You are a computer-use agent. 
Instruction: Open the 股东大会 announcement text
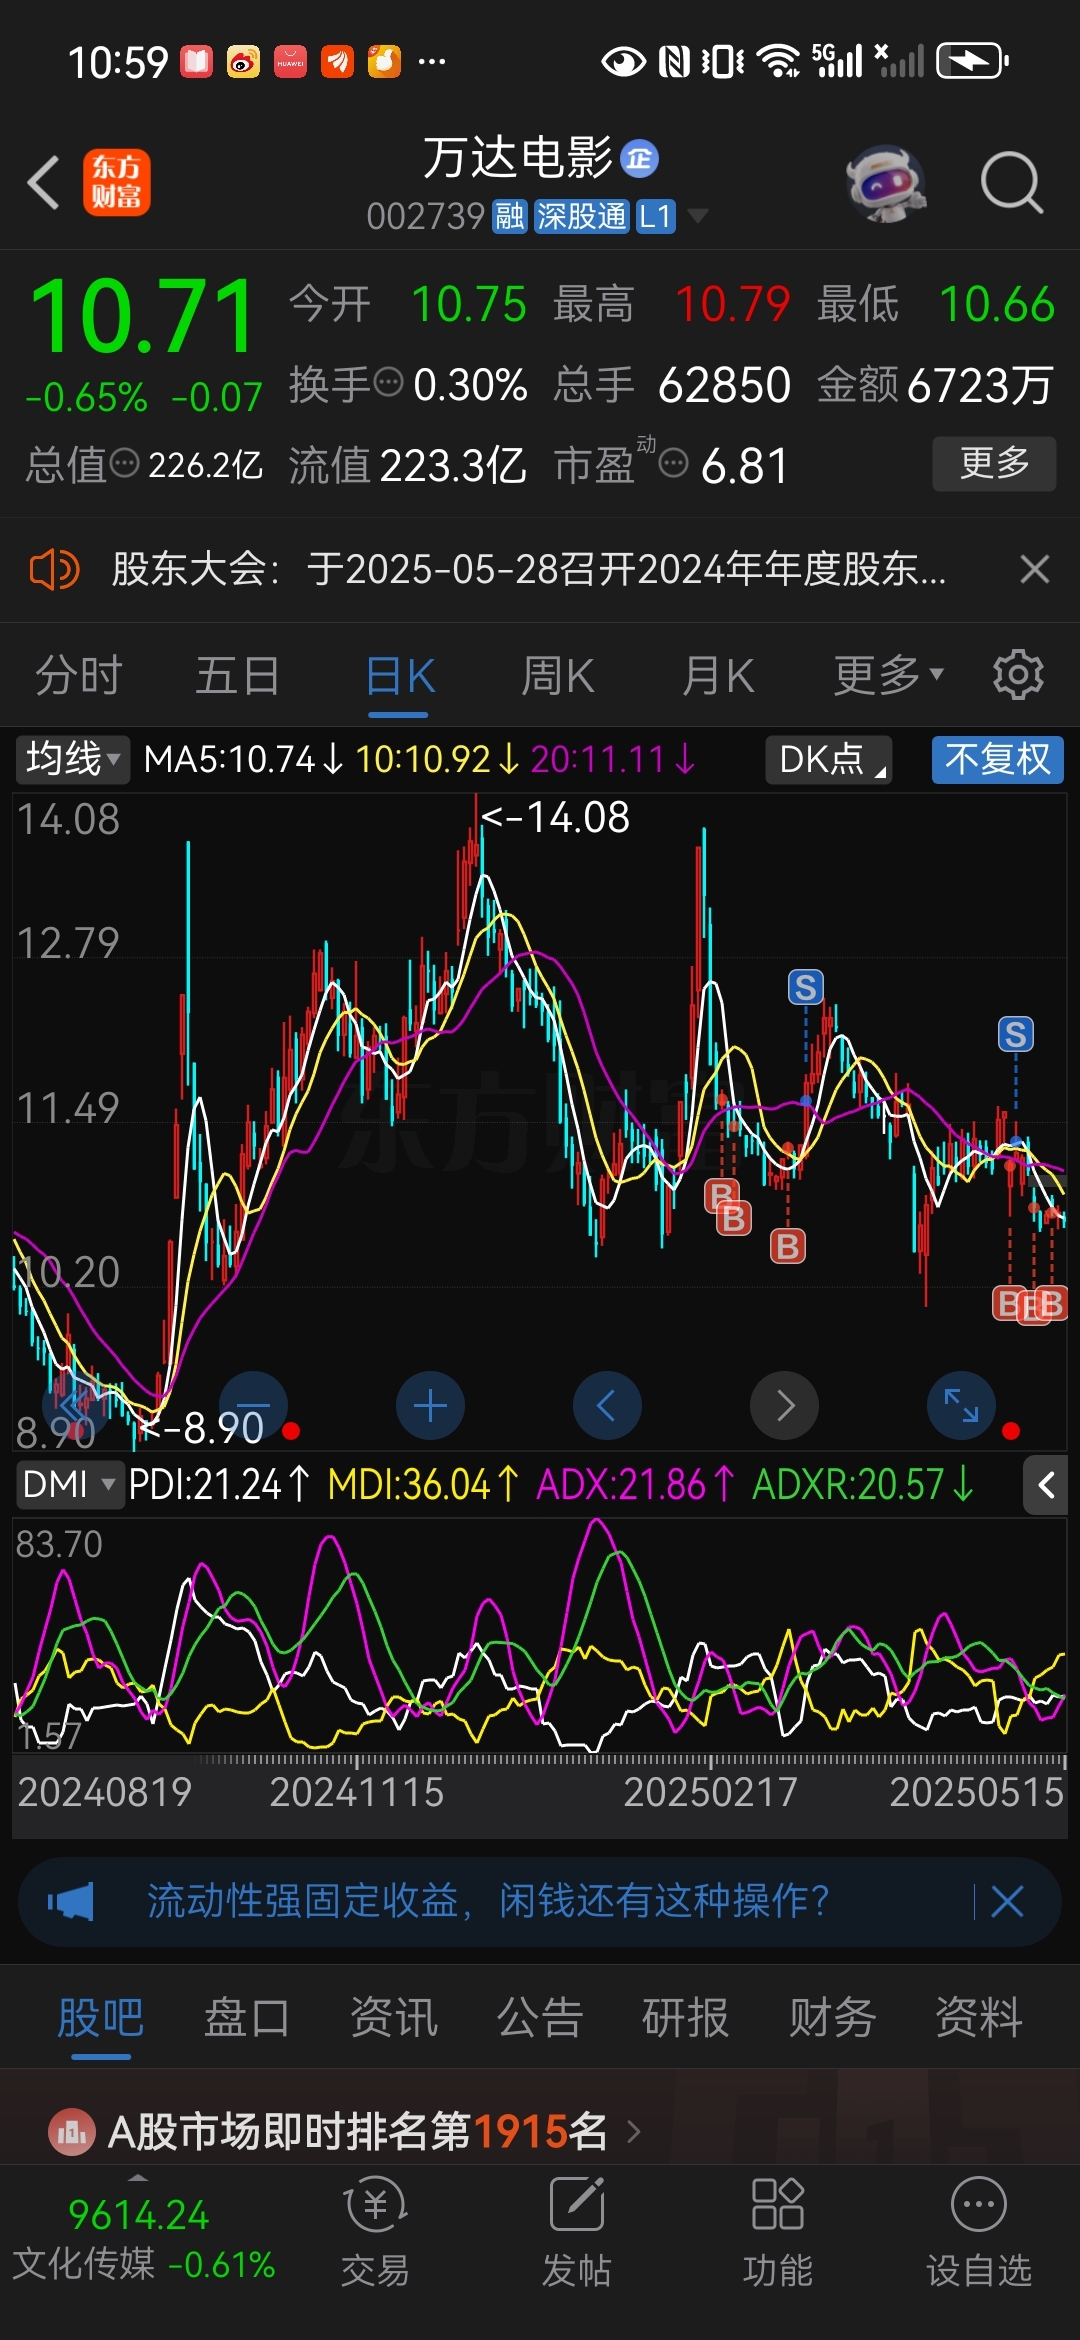[528, 570]
